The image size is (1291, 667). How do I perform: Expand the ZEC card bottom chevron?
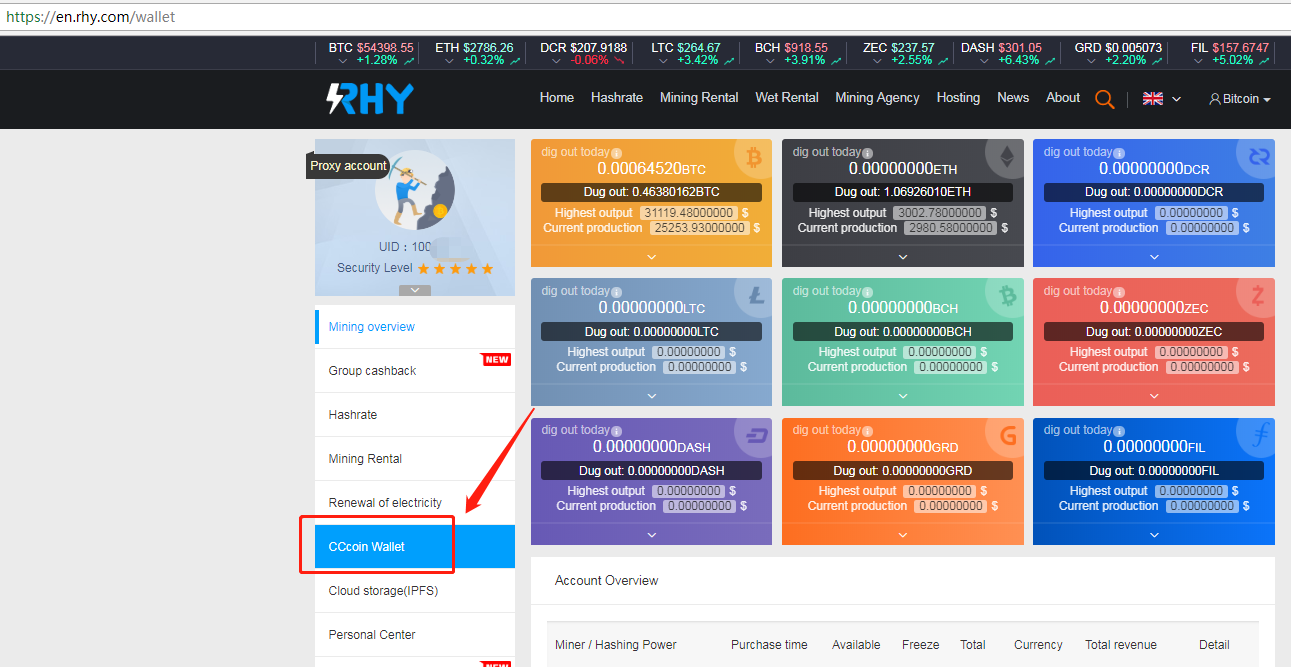tap(1154, 396)
